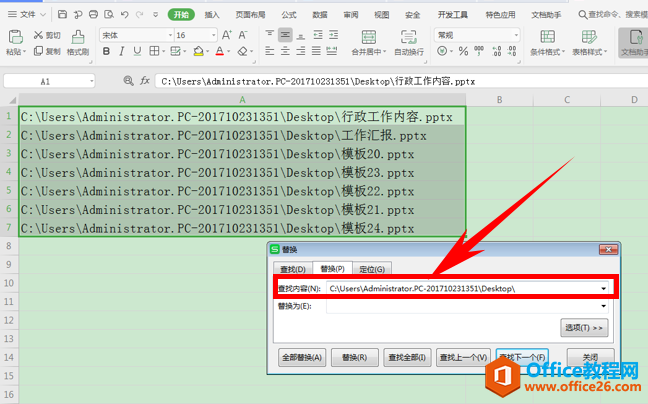Click increase decimal places icon

(x=497, y=51)
